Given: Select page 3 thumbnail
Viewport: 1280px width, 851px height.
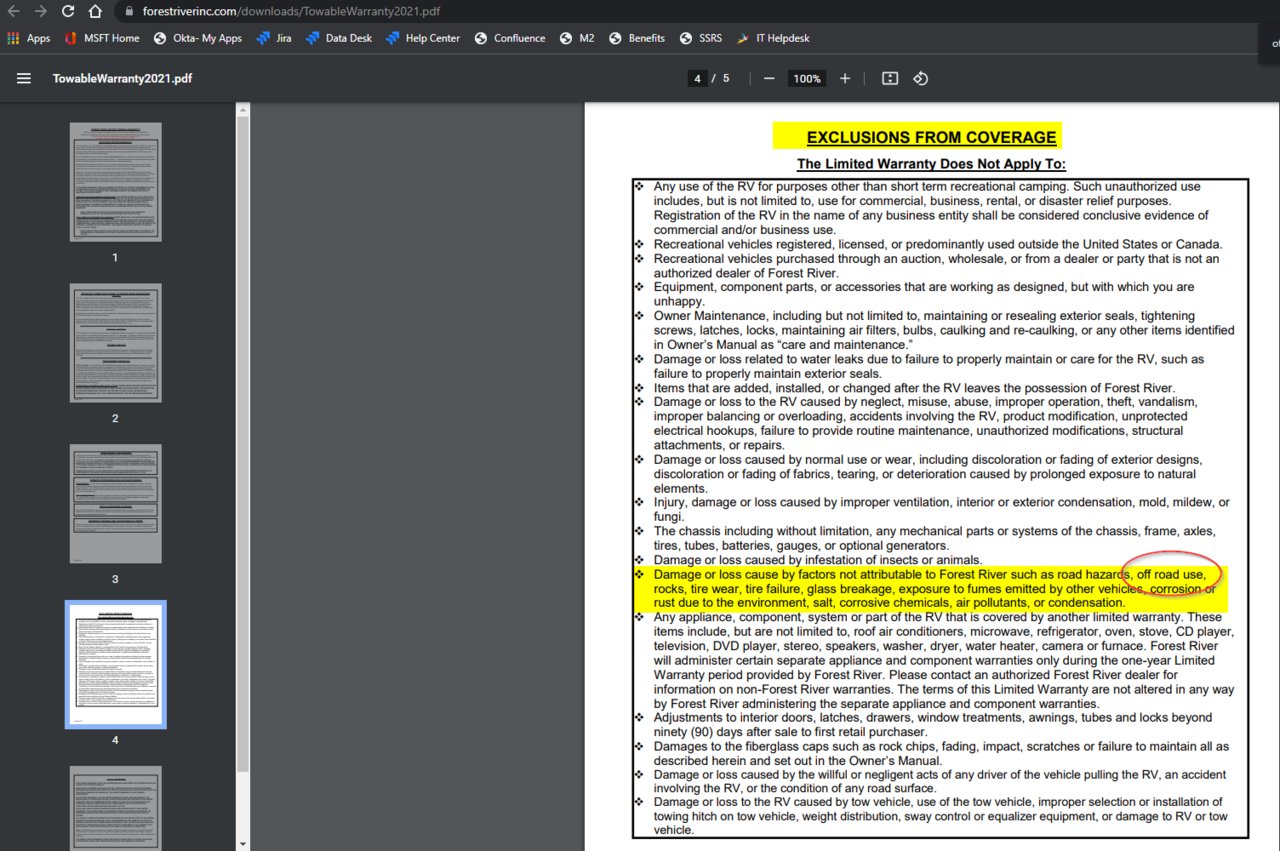Looking at the screenshot, I should [115, 503].
